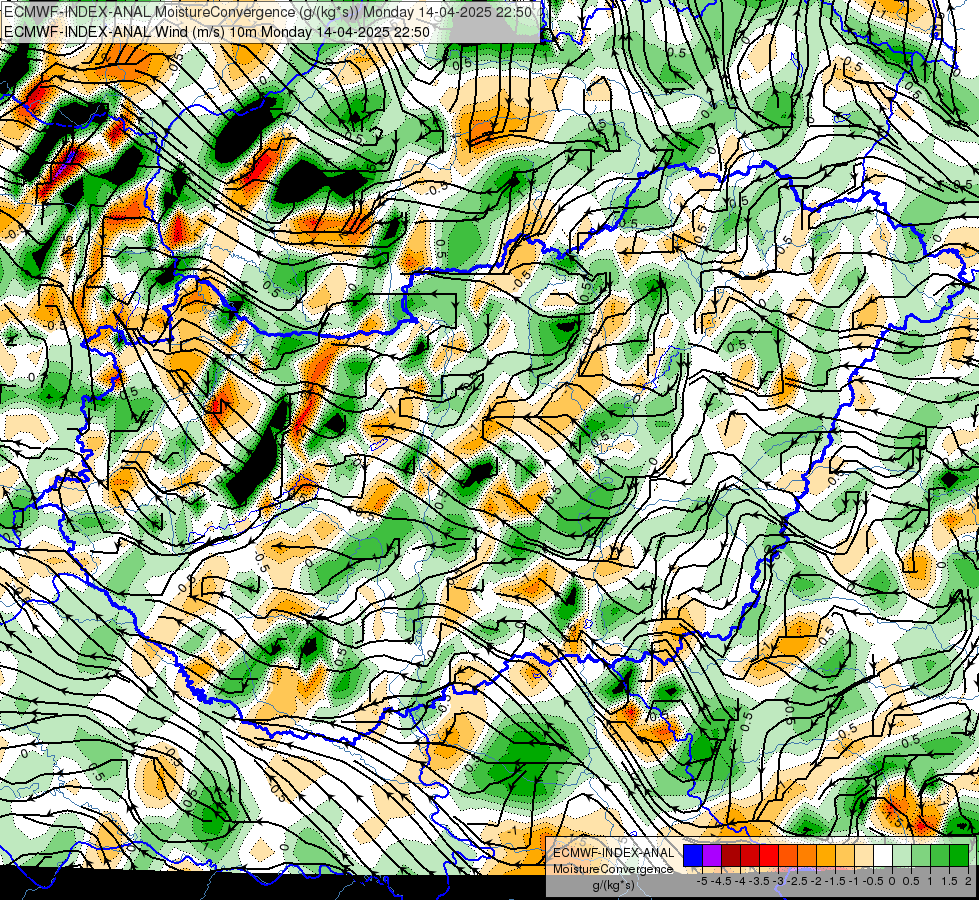Click the -3 legend tick label
The image size is (979, 900).
777,881
